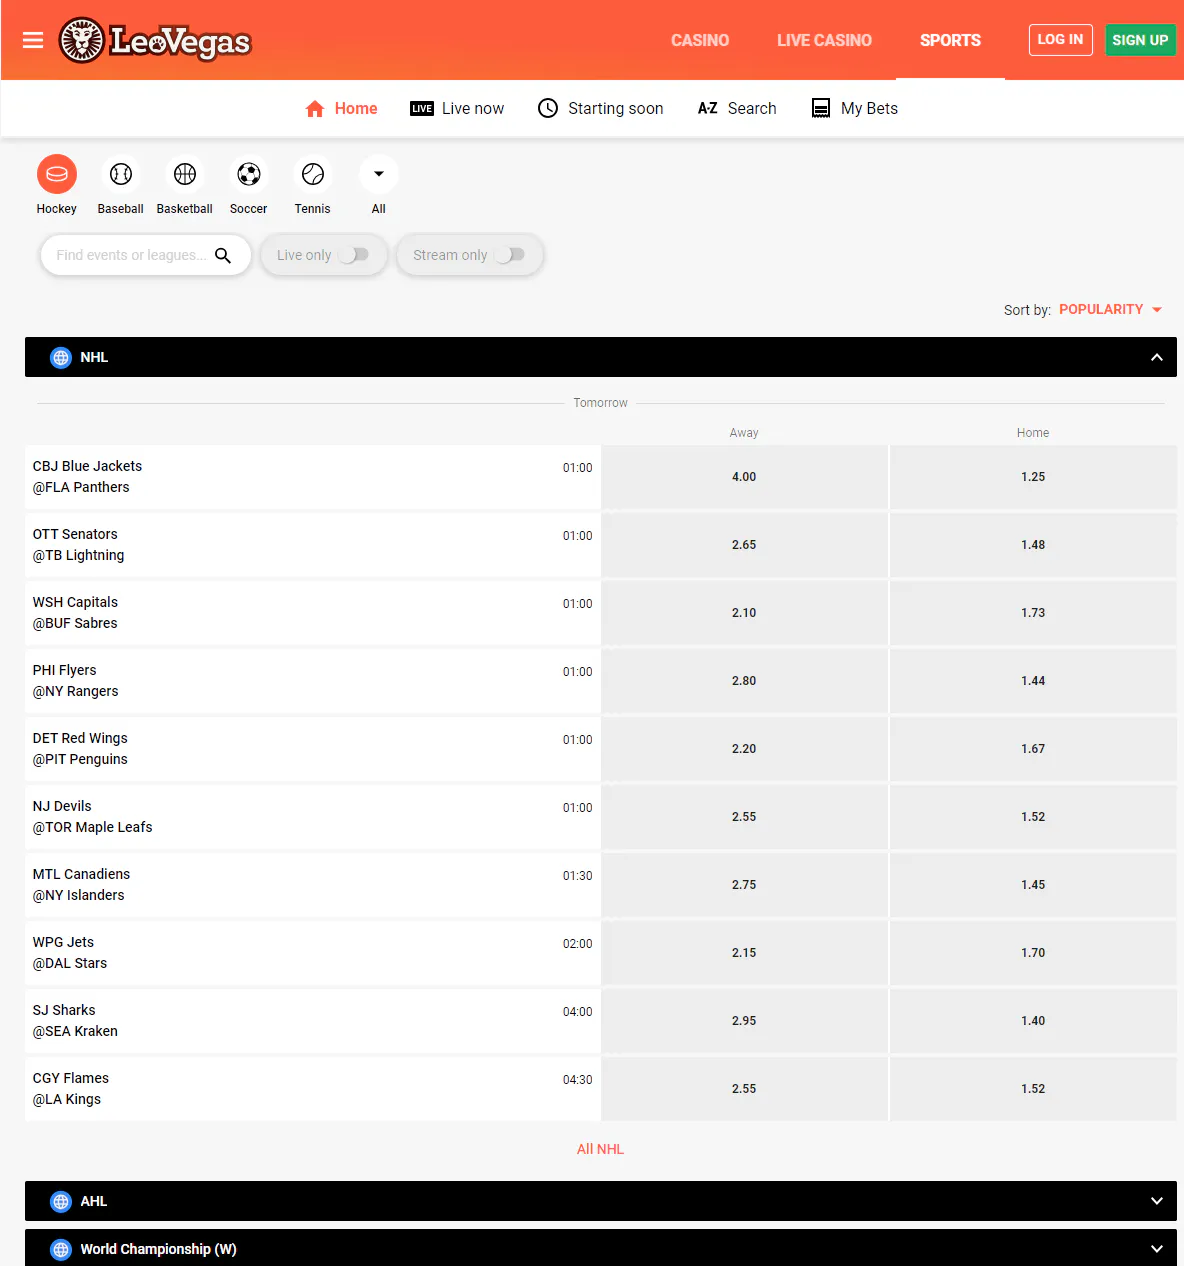The height and width of the screenshot is (1266, 1184).
Task: Select the Tennis sport icon
Action: coord(313,174)
